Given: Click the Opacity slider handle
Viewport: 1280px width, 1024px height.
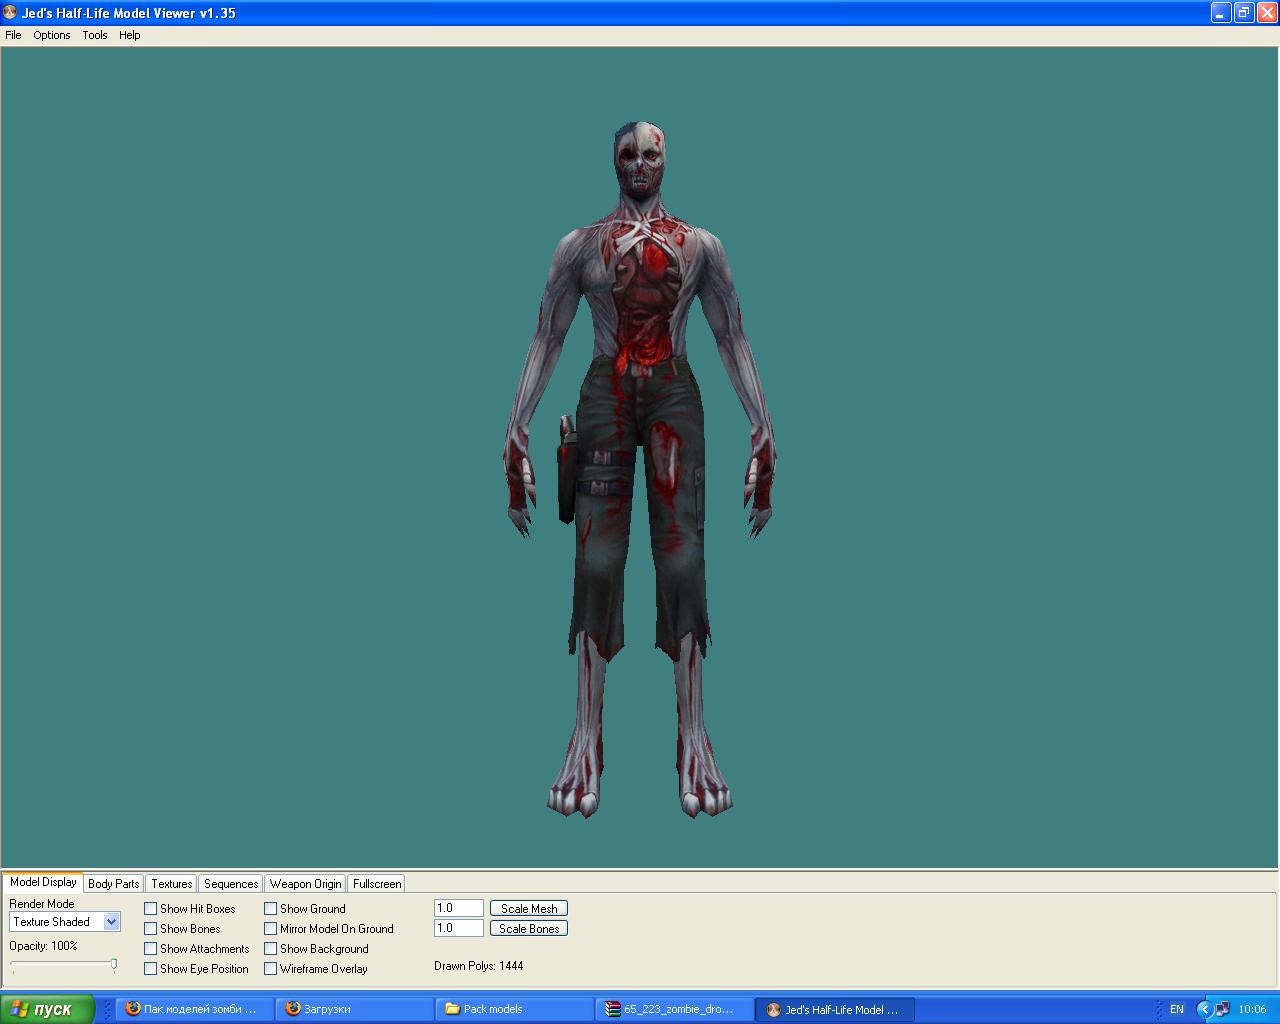Looking at the screenshot, I should point(113,965).
